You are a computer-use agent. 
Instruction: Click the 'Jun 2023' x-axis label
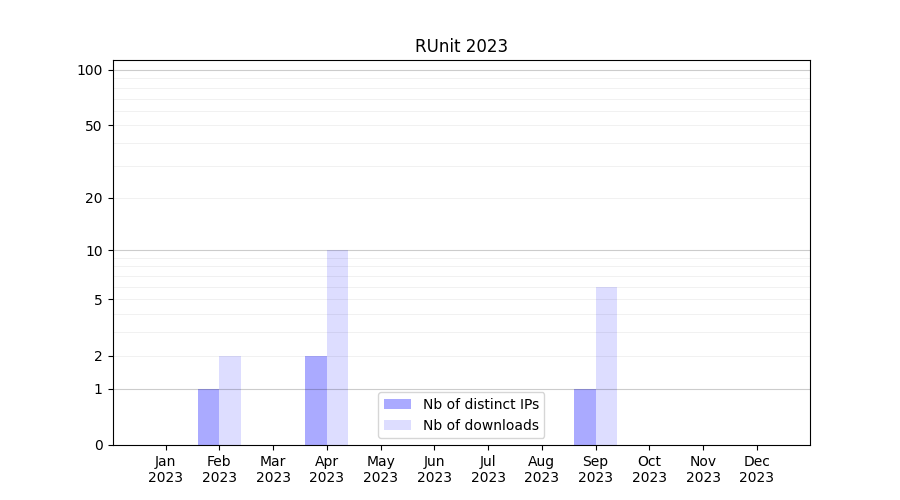pos(434,469)
